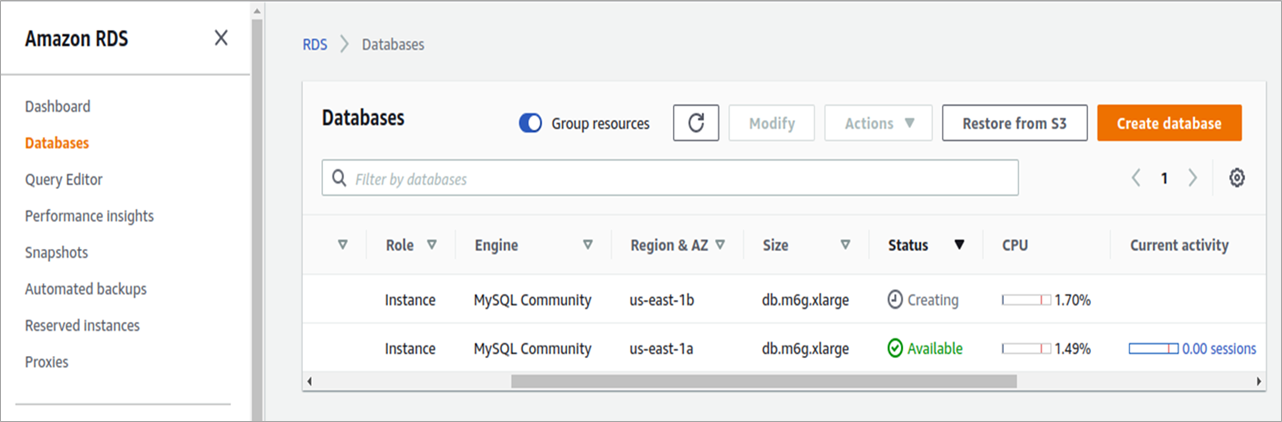Click Restore from S3 button
The height and width of the screenshot is (422, 1282).
pyautogui.click(x=1014, y=123)
